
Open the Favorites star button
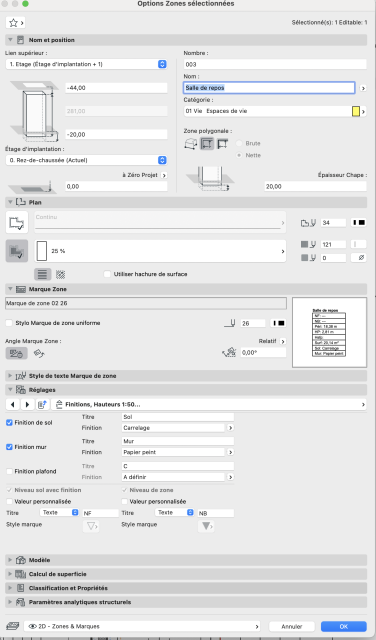16,23
